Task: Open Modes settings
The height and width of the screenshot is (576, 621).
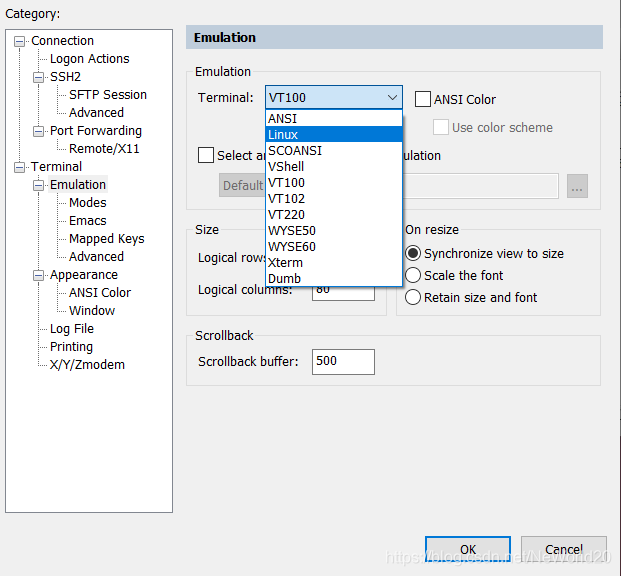Action: (x=88, y=203)
